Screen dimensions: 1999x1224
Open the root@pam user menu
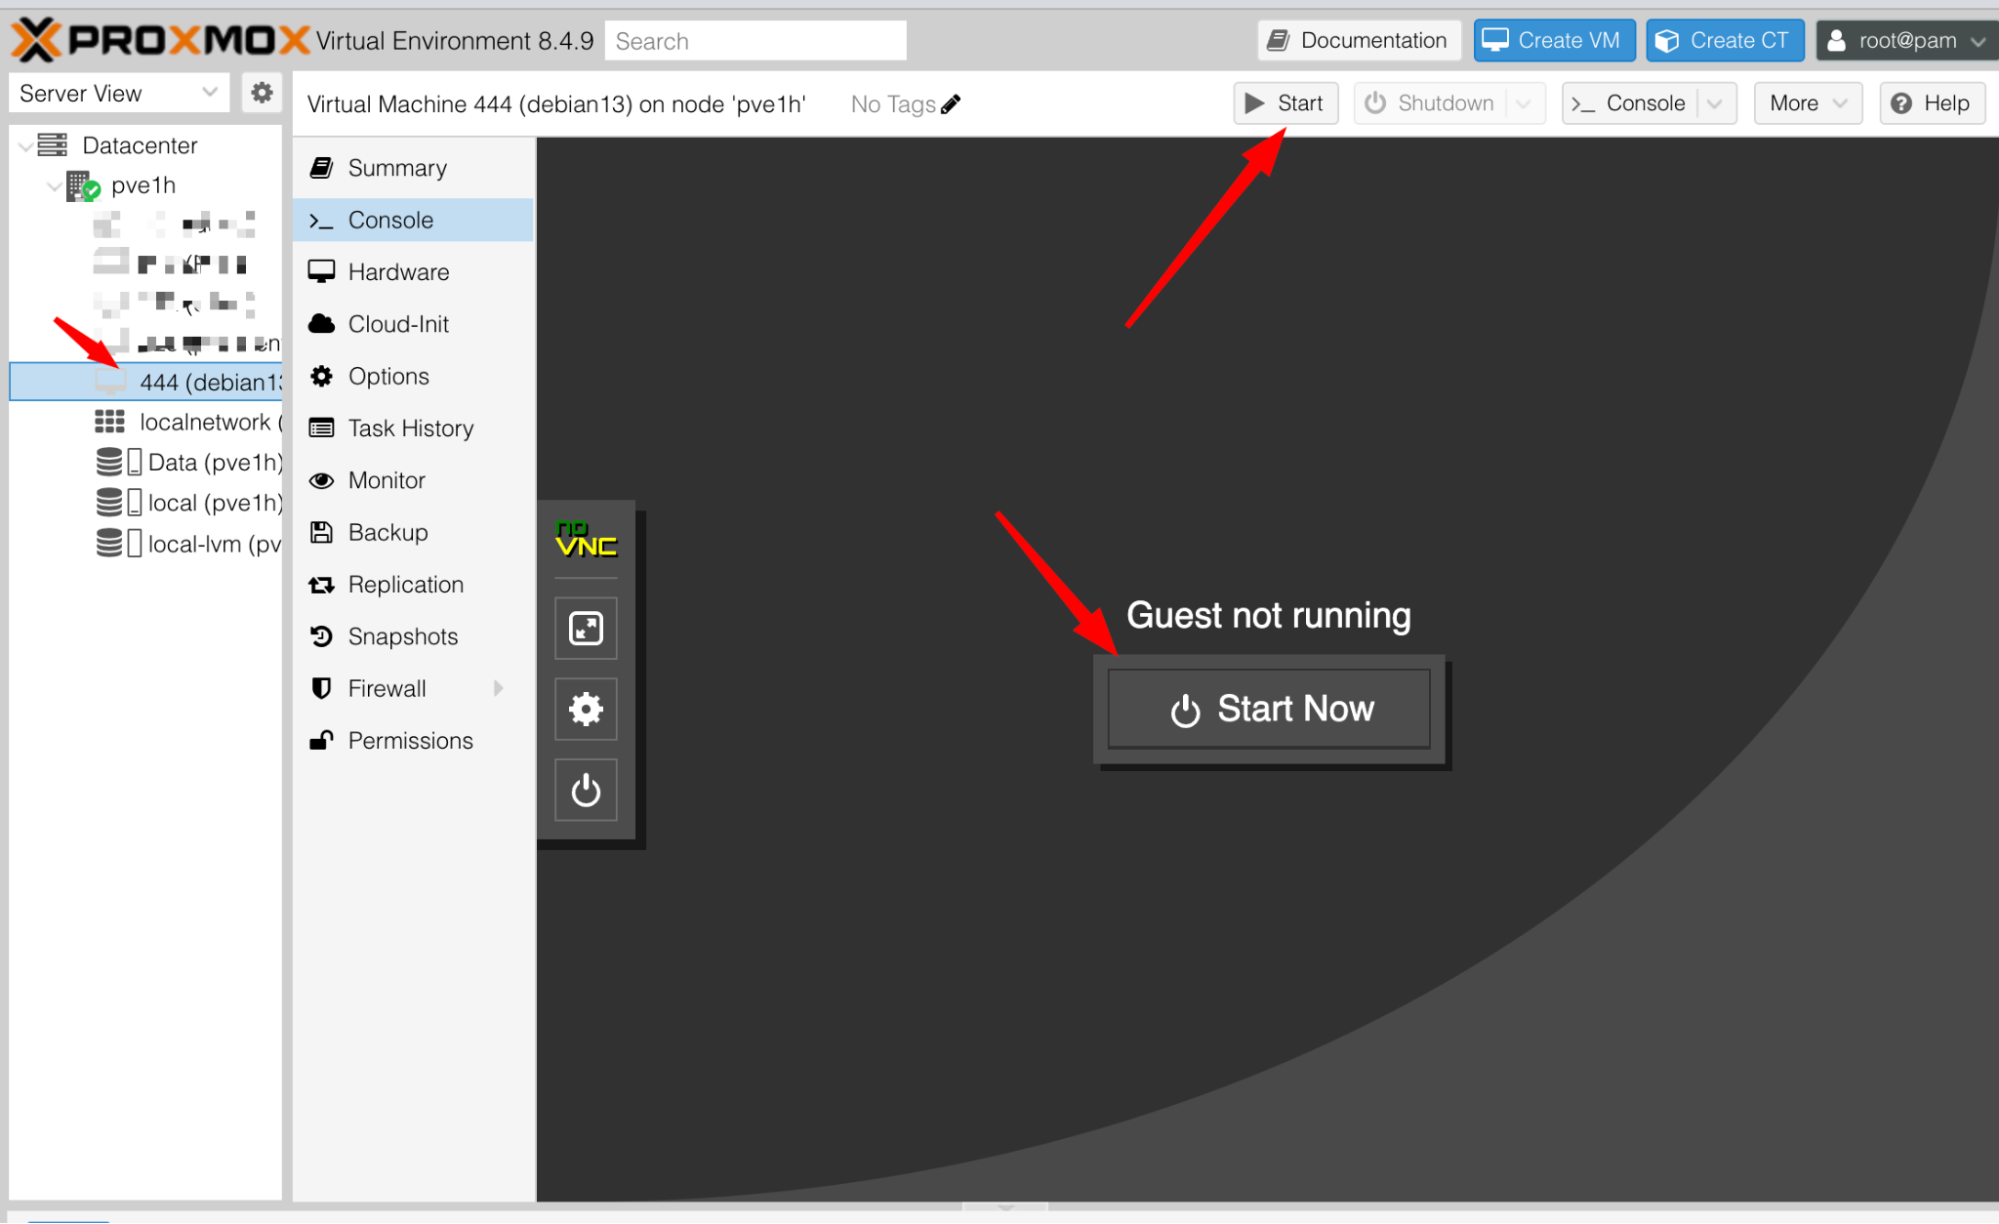[x=1906, y=41]
